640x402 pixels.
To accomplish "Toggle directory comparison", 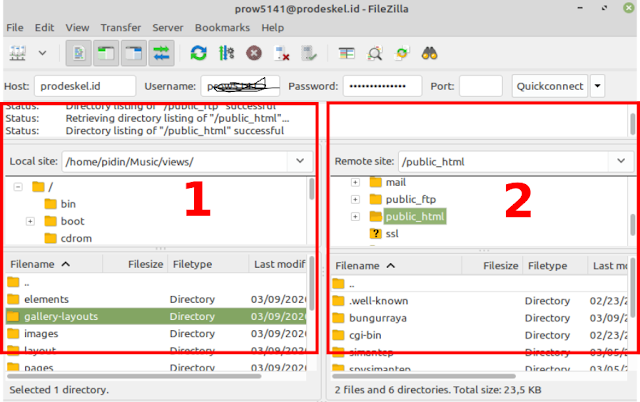I will pos(374,53).
